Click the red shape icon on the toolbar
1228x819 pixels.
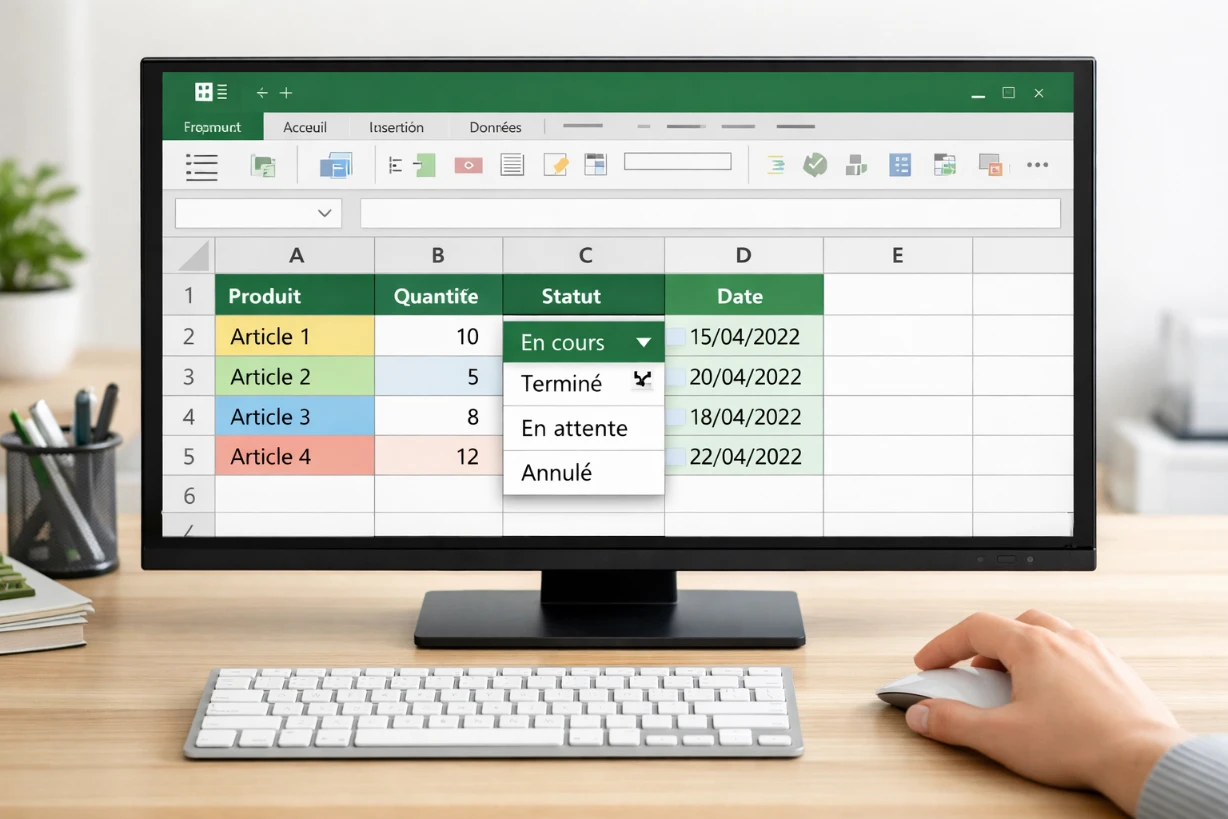(468, 165)
